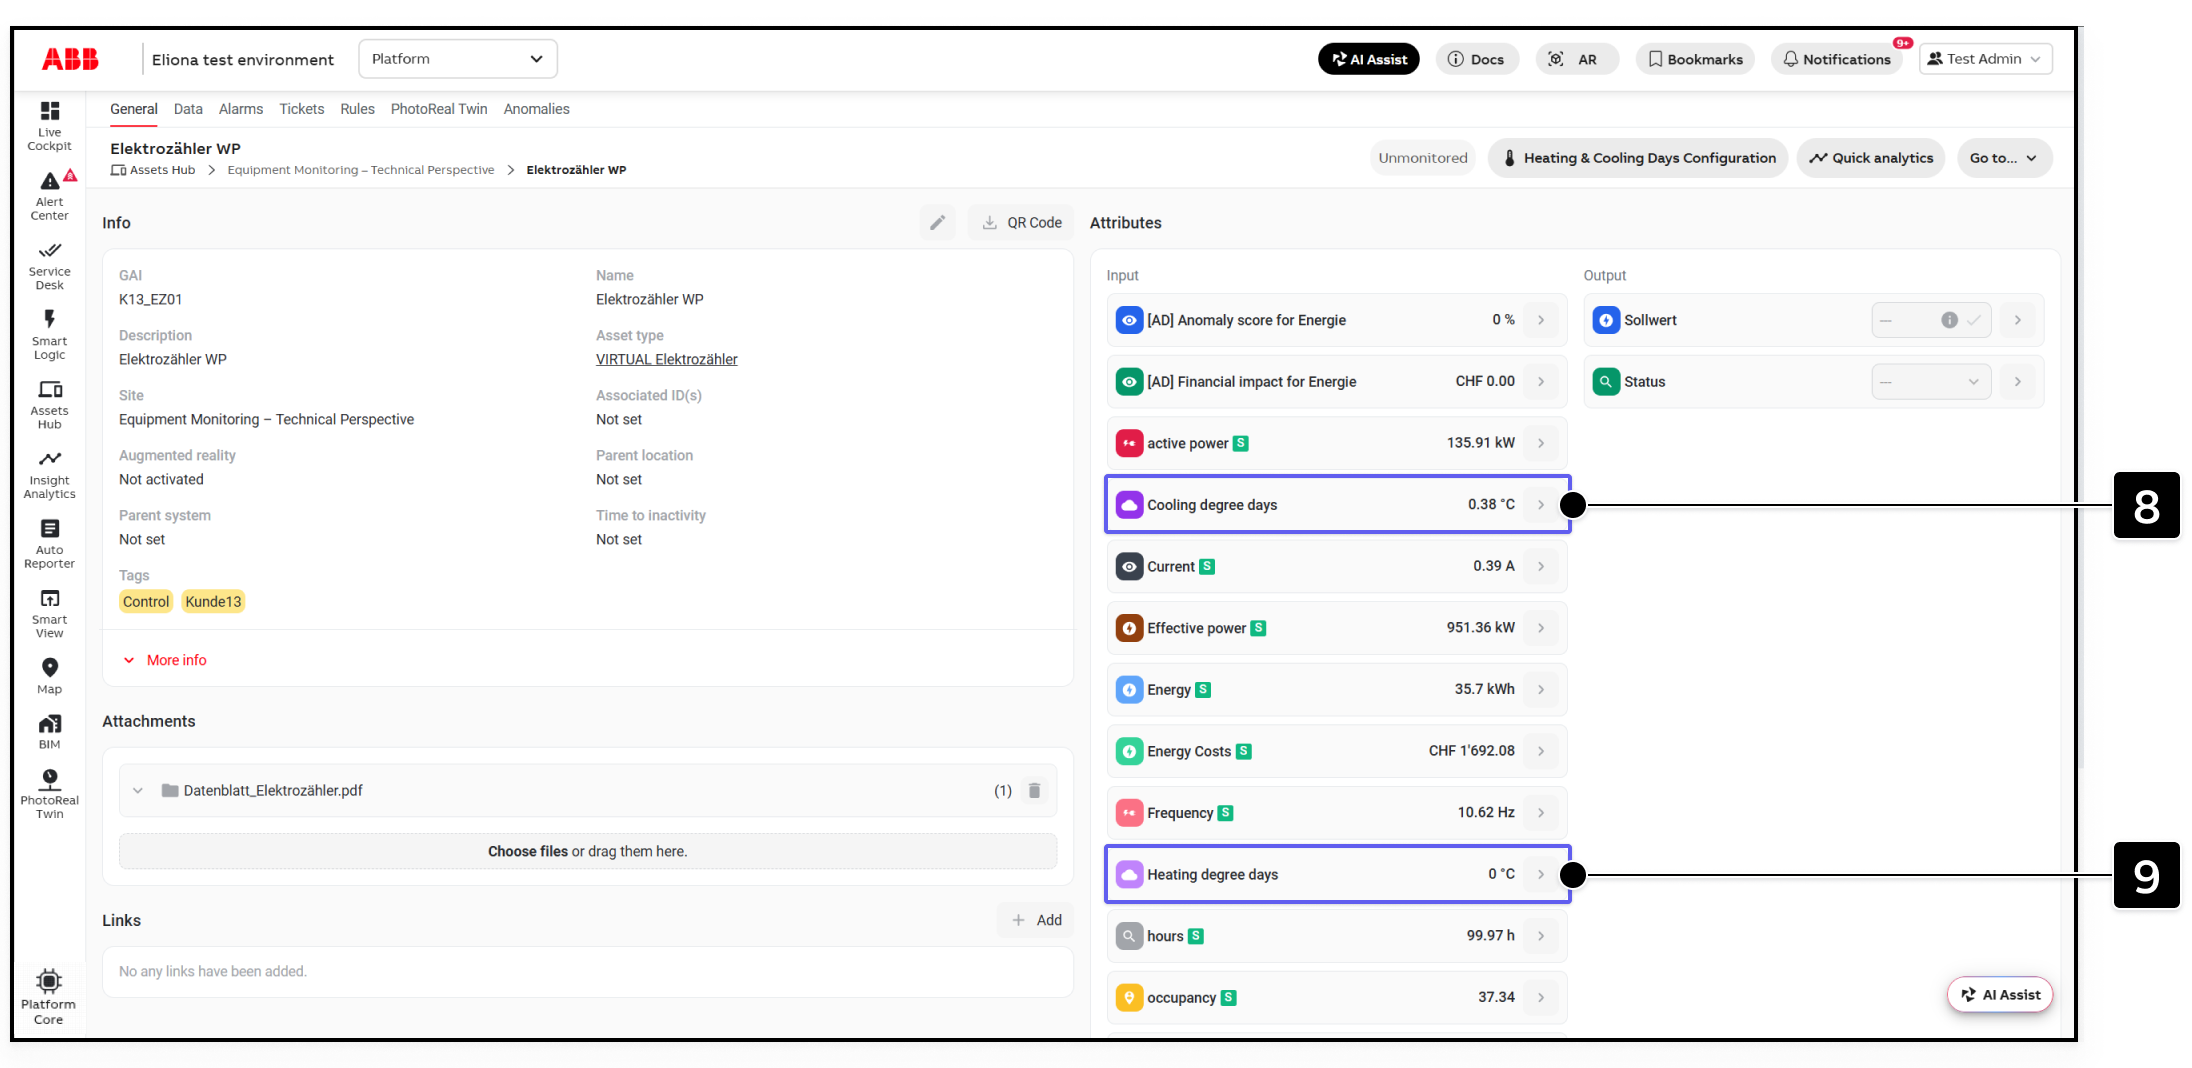Open BIM from the sidebar
Screen dimensions: 2192x1068
click(49, 731)
